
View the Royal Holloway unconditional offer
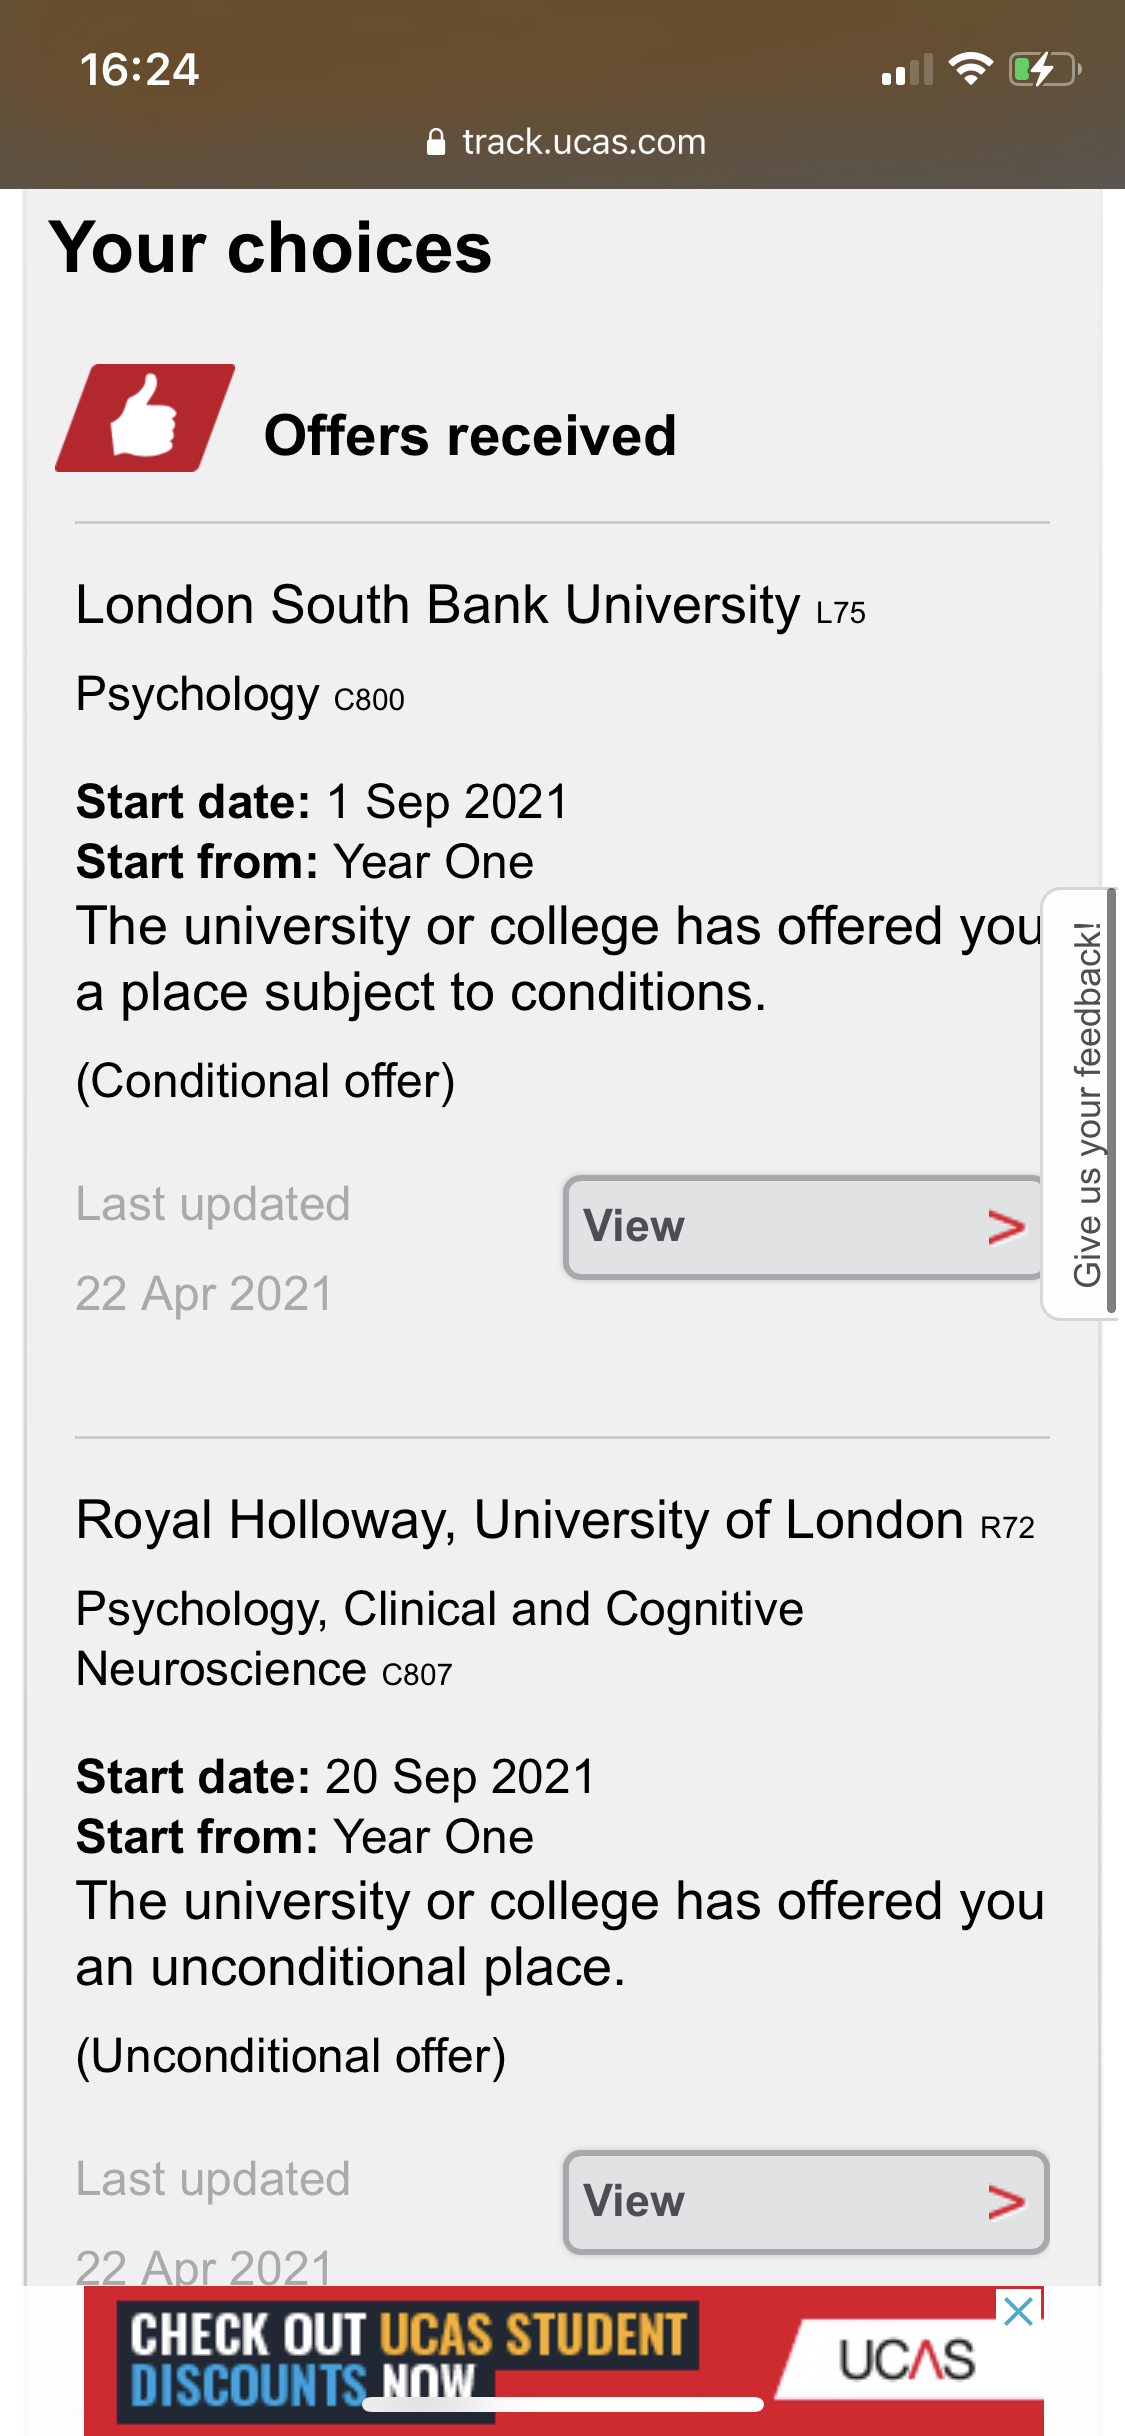806,2202
